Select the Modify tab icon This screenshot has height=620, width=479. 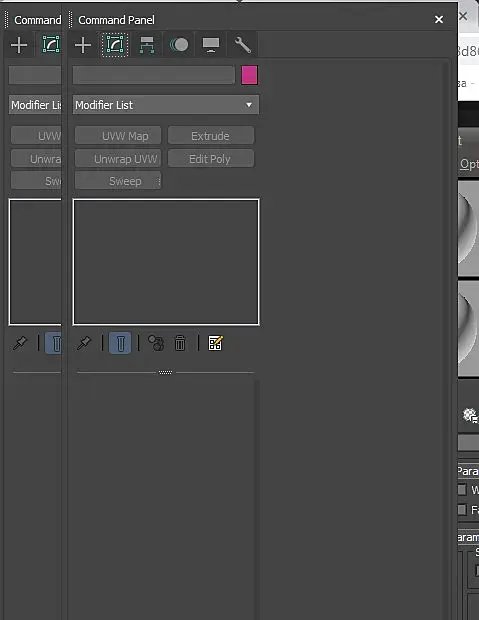[115, 45]
